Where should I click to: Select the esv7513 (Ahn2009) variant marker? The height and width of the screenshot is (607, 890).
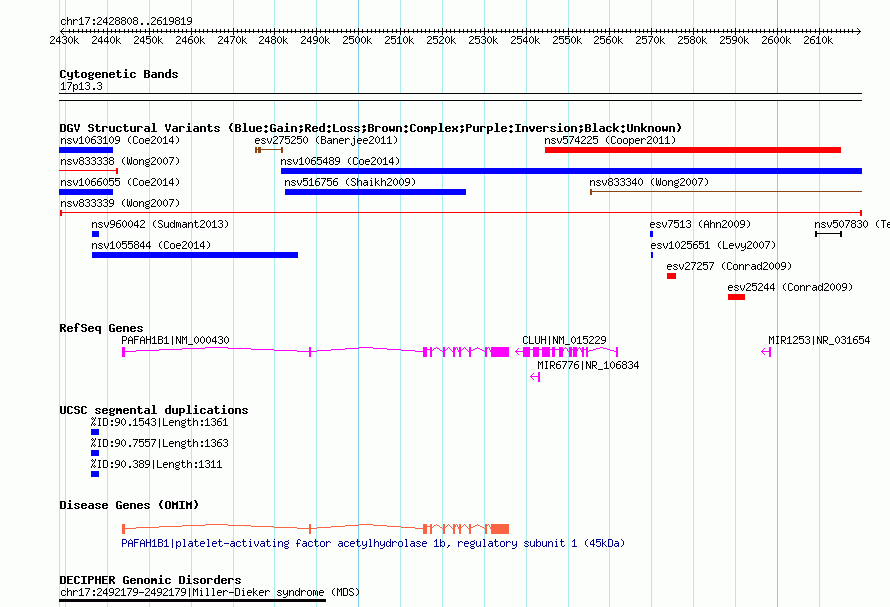(x=652, y=234)
